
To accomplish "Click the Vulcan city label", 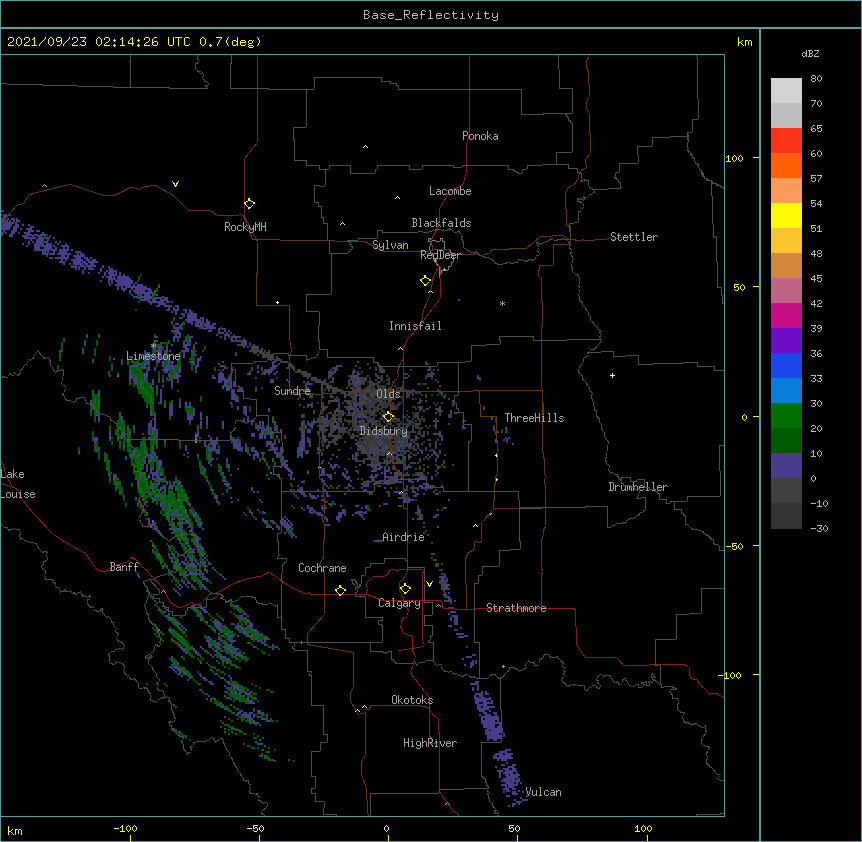I will [543, 792].
